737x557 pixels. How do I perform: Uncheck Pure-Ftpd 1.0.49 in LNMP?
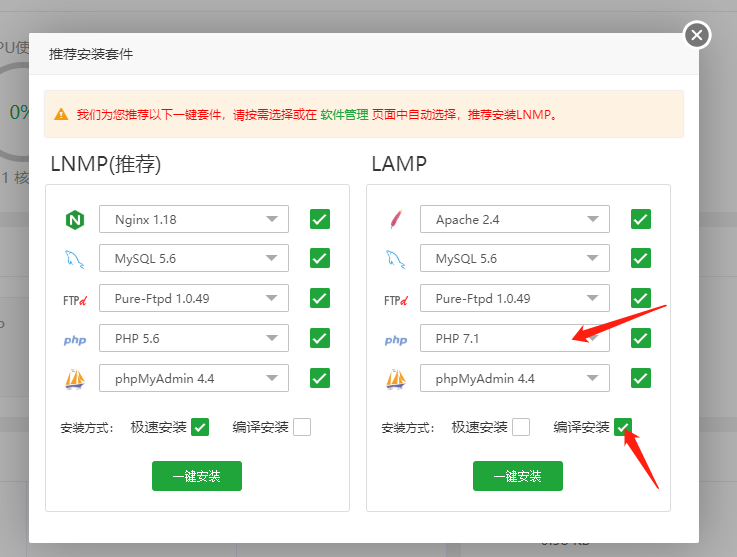[x=320, y=298]
